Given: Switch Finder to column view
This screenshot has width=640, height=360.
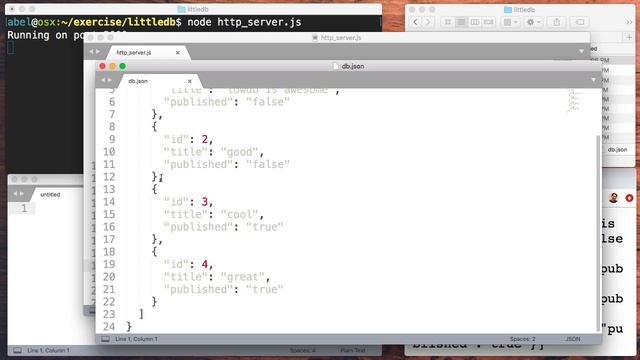Looking at the screenshot, I should pyautogui.click(x=475, y=22).
